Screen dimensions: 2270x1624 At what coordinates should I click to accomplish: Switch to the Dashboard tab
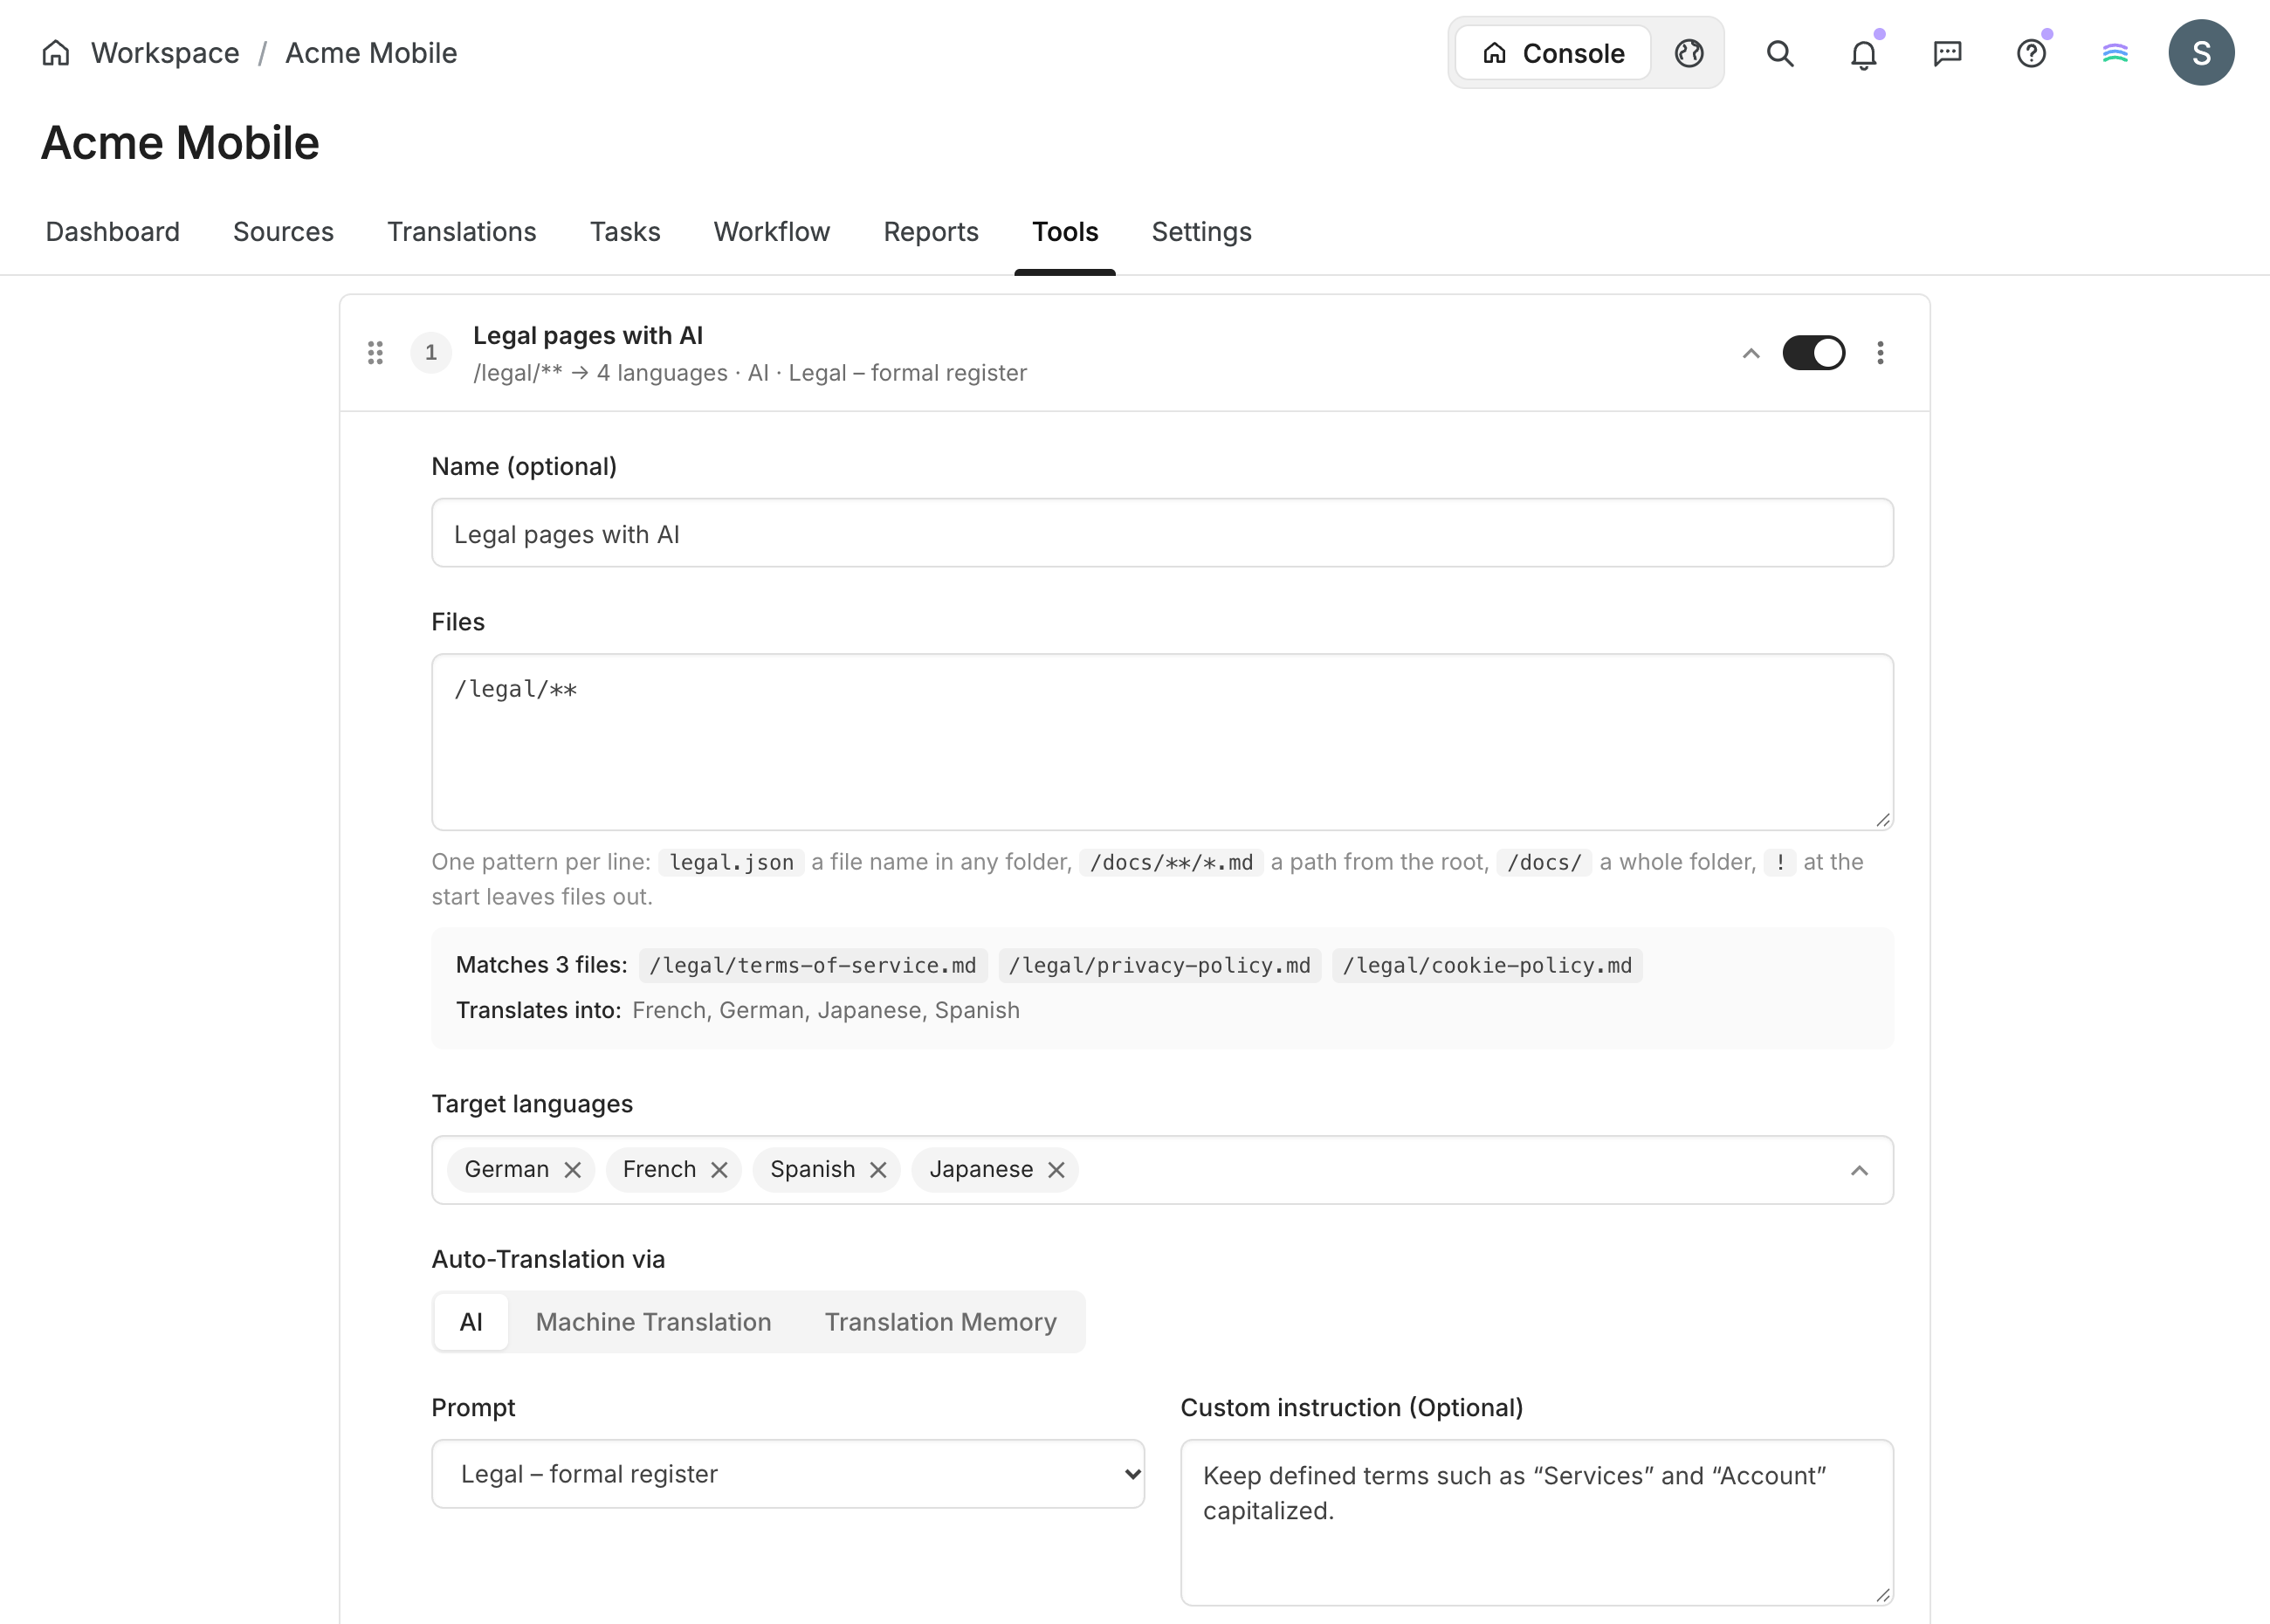tap(113, 231)
